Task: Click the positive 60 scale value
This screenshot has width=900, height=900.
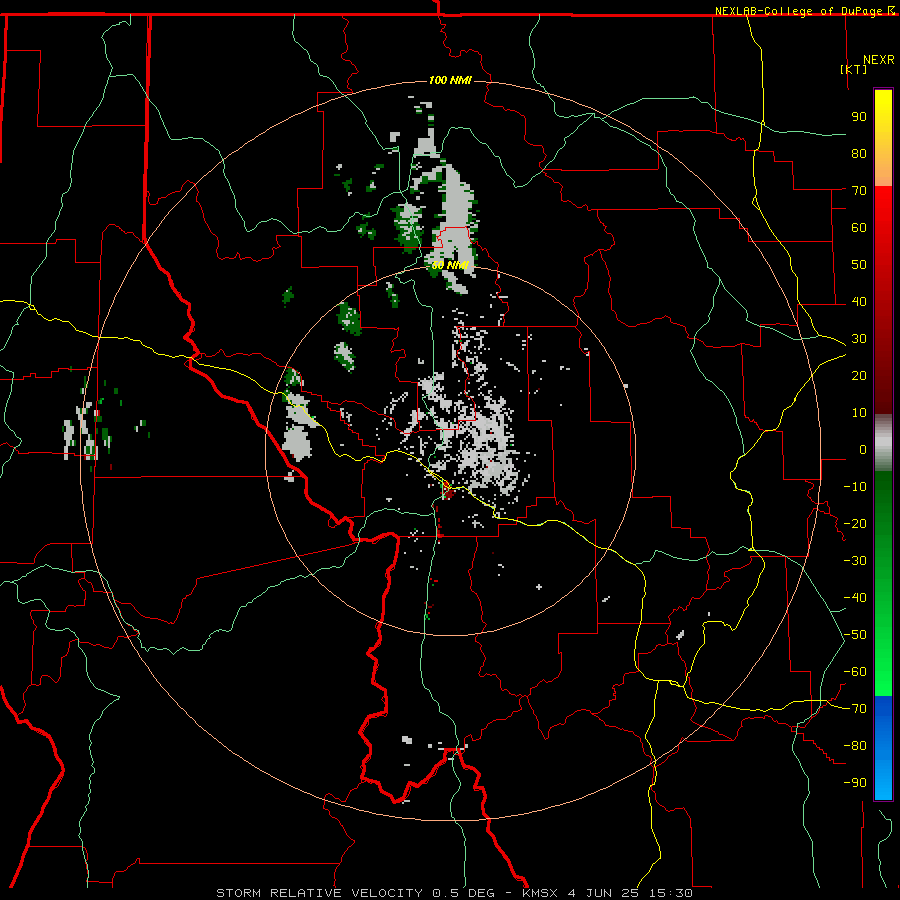Action: [x=859, y=227]
